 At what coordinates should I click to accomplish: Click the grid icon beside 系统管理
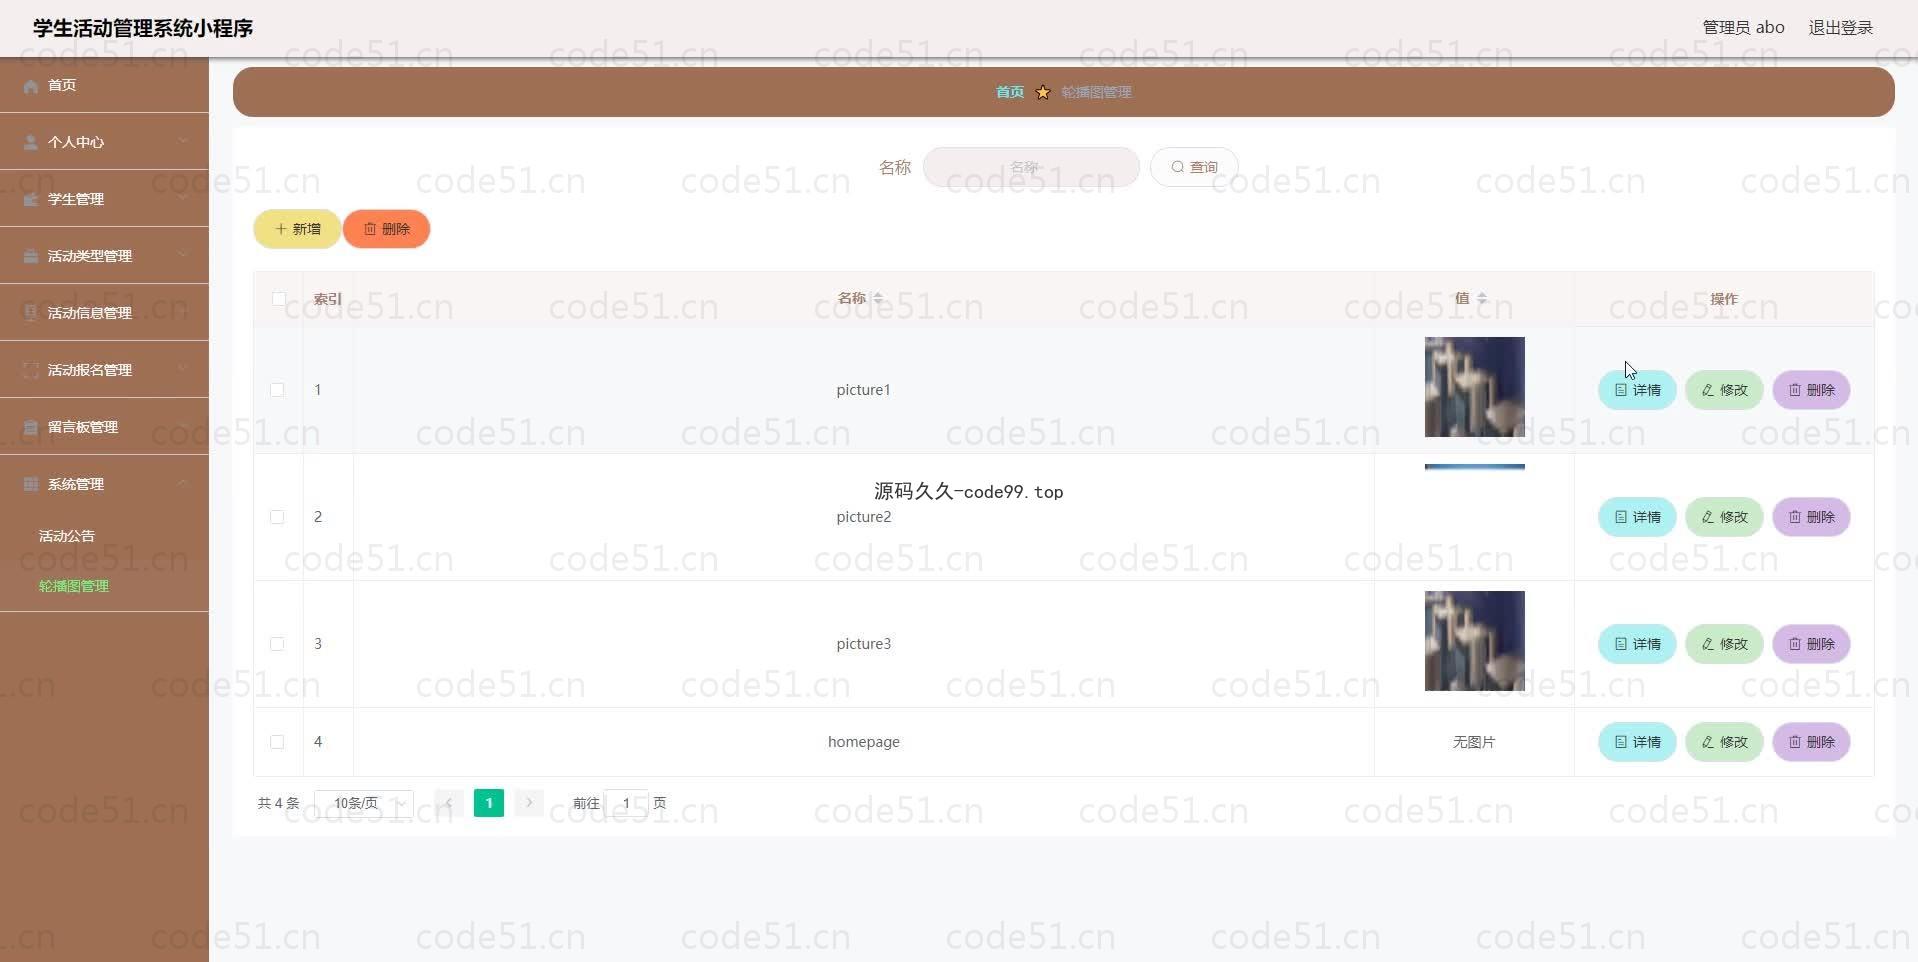[31, 485]
